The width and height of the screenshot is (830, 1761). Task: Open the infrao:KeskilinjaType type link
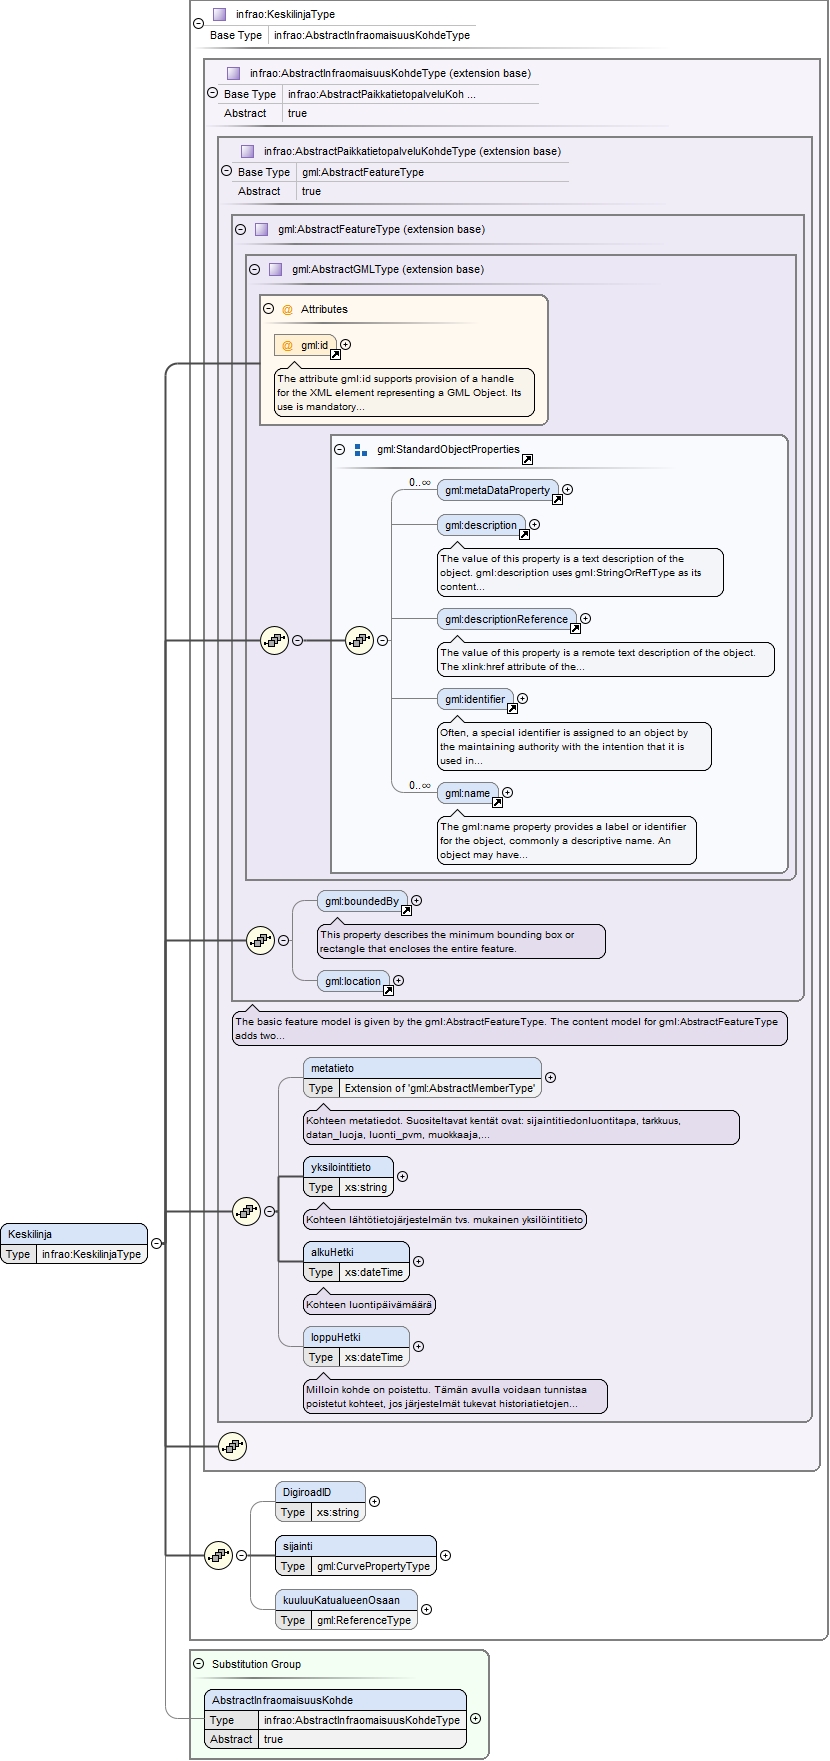[x=91, y=1254]
